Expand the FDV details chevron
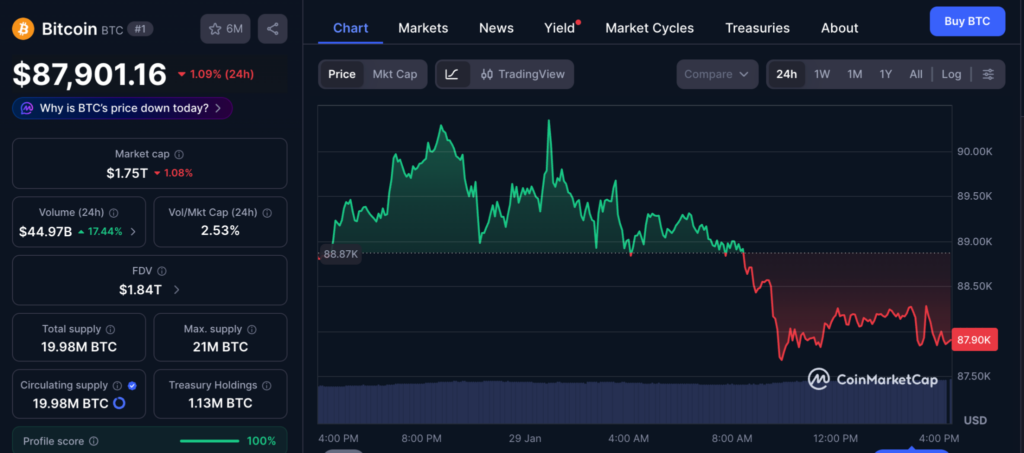 click(177, 290)
